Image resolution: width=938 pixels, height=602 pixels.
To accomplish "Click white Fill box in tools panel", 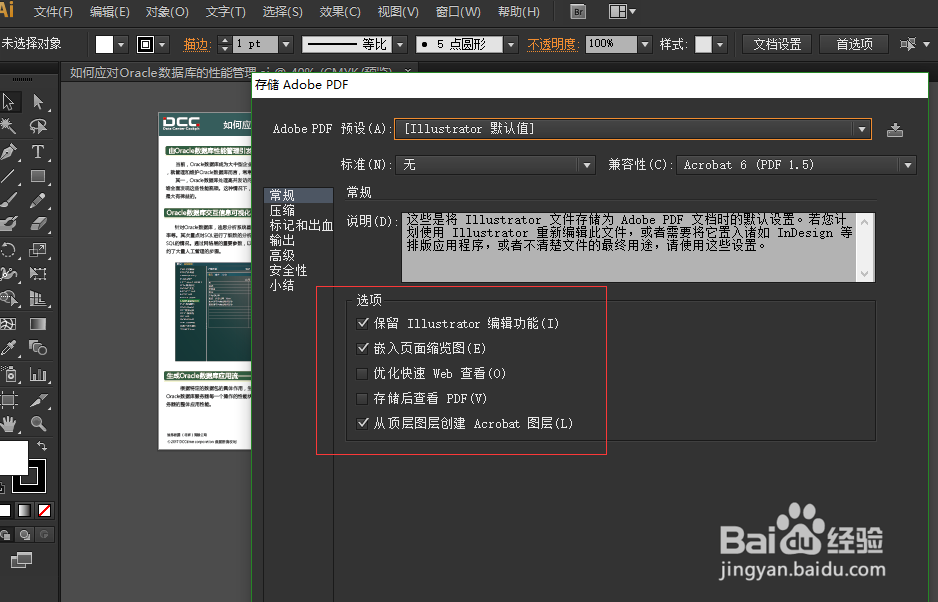I will pos(13,457).
